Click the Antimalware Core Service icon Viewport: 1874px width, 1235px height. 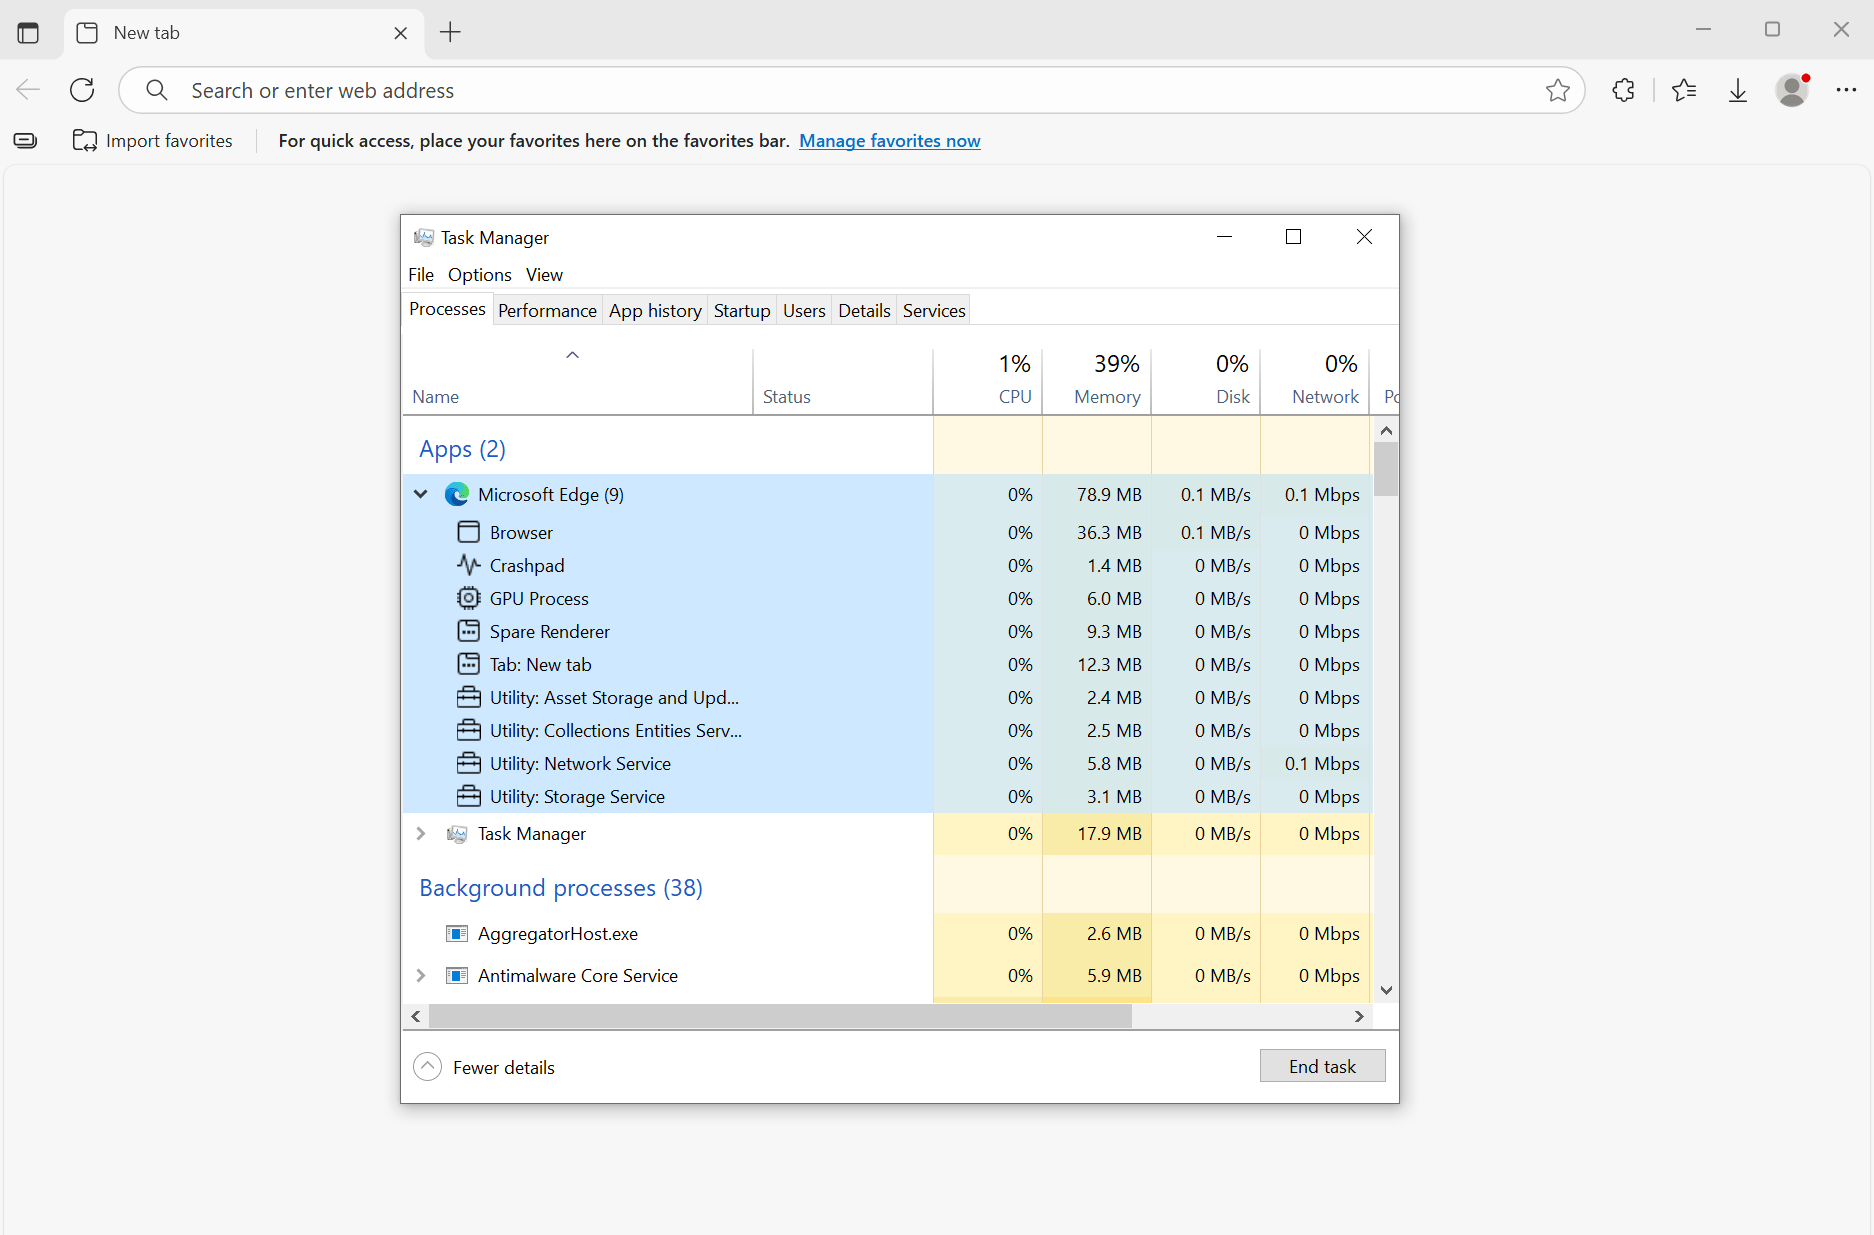point(457,976)
